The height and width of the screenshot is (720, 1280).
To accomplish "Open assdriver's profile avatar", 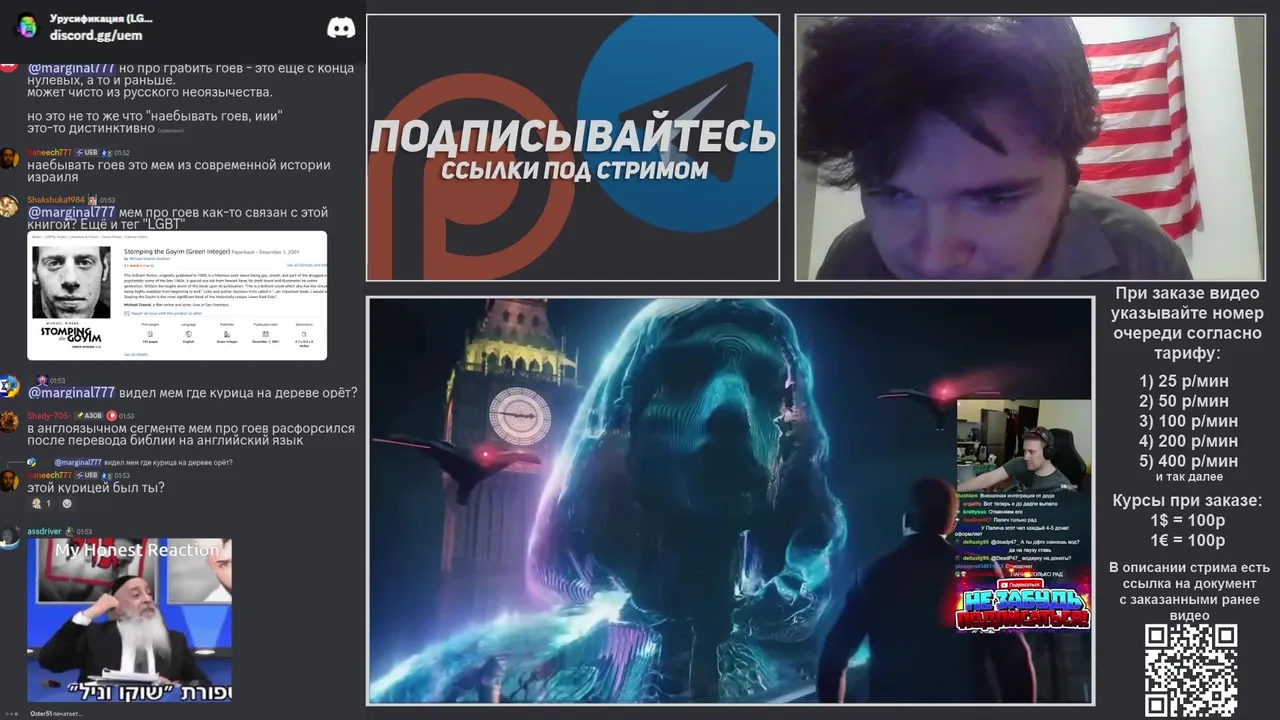I will [x=9, y=537].
